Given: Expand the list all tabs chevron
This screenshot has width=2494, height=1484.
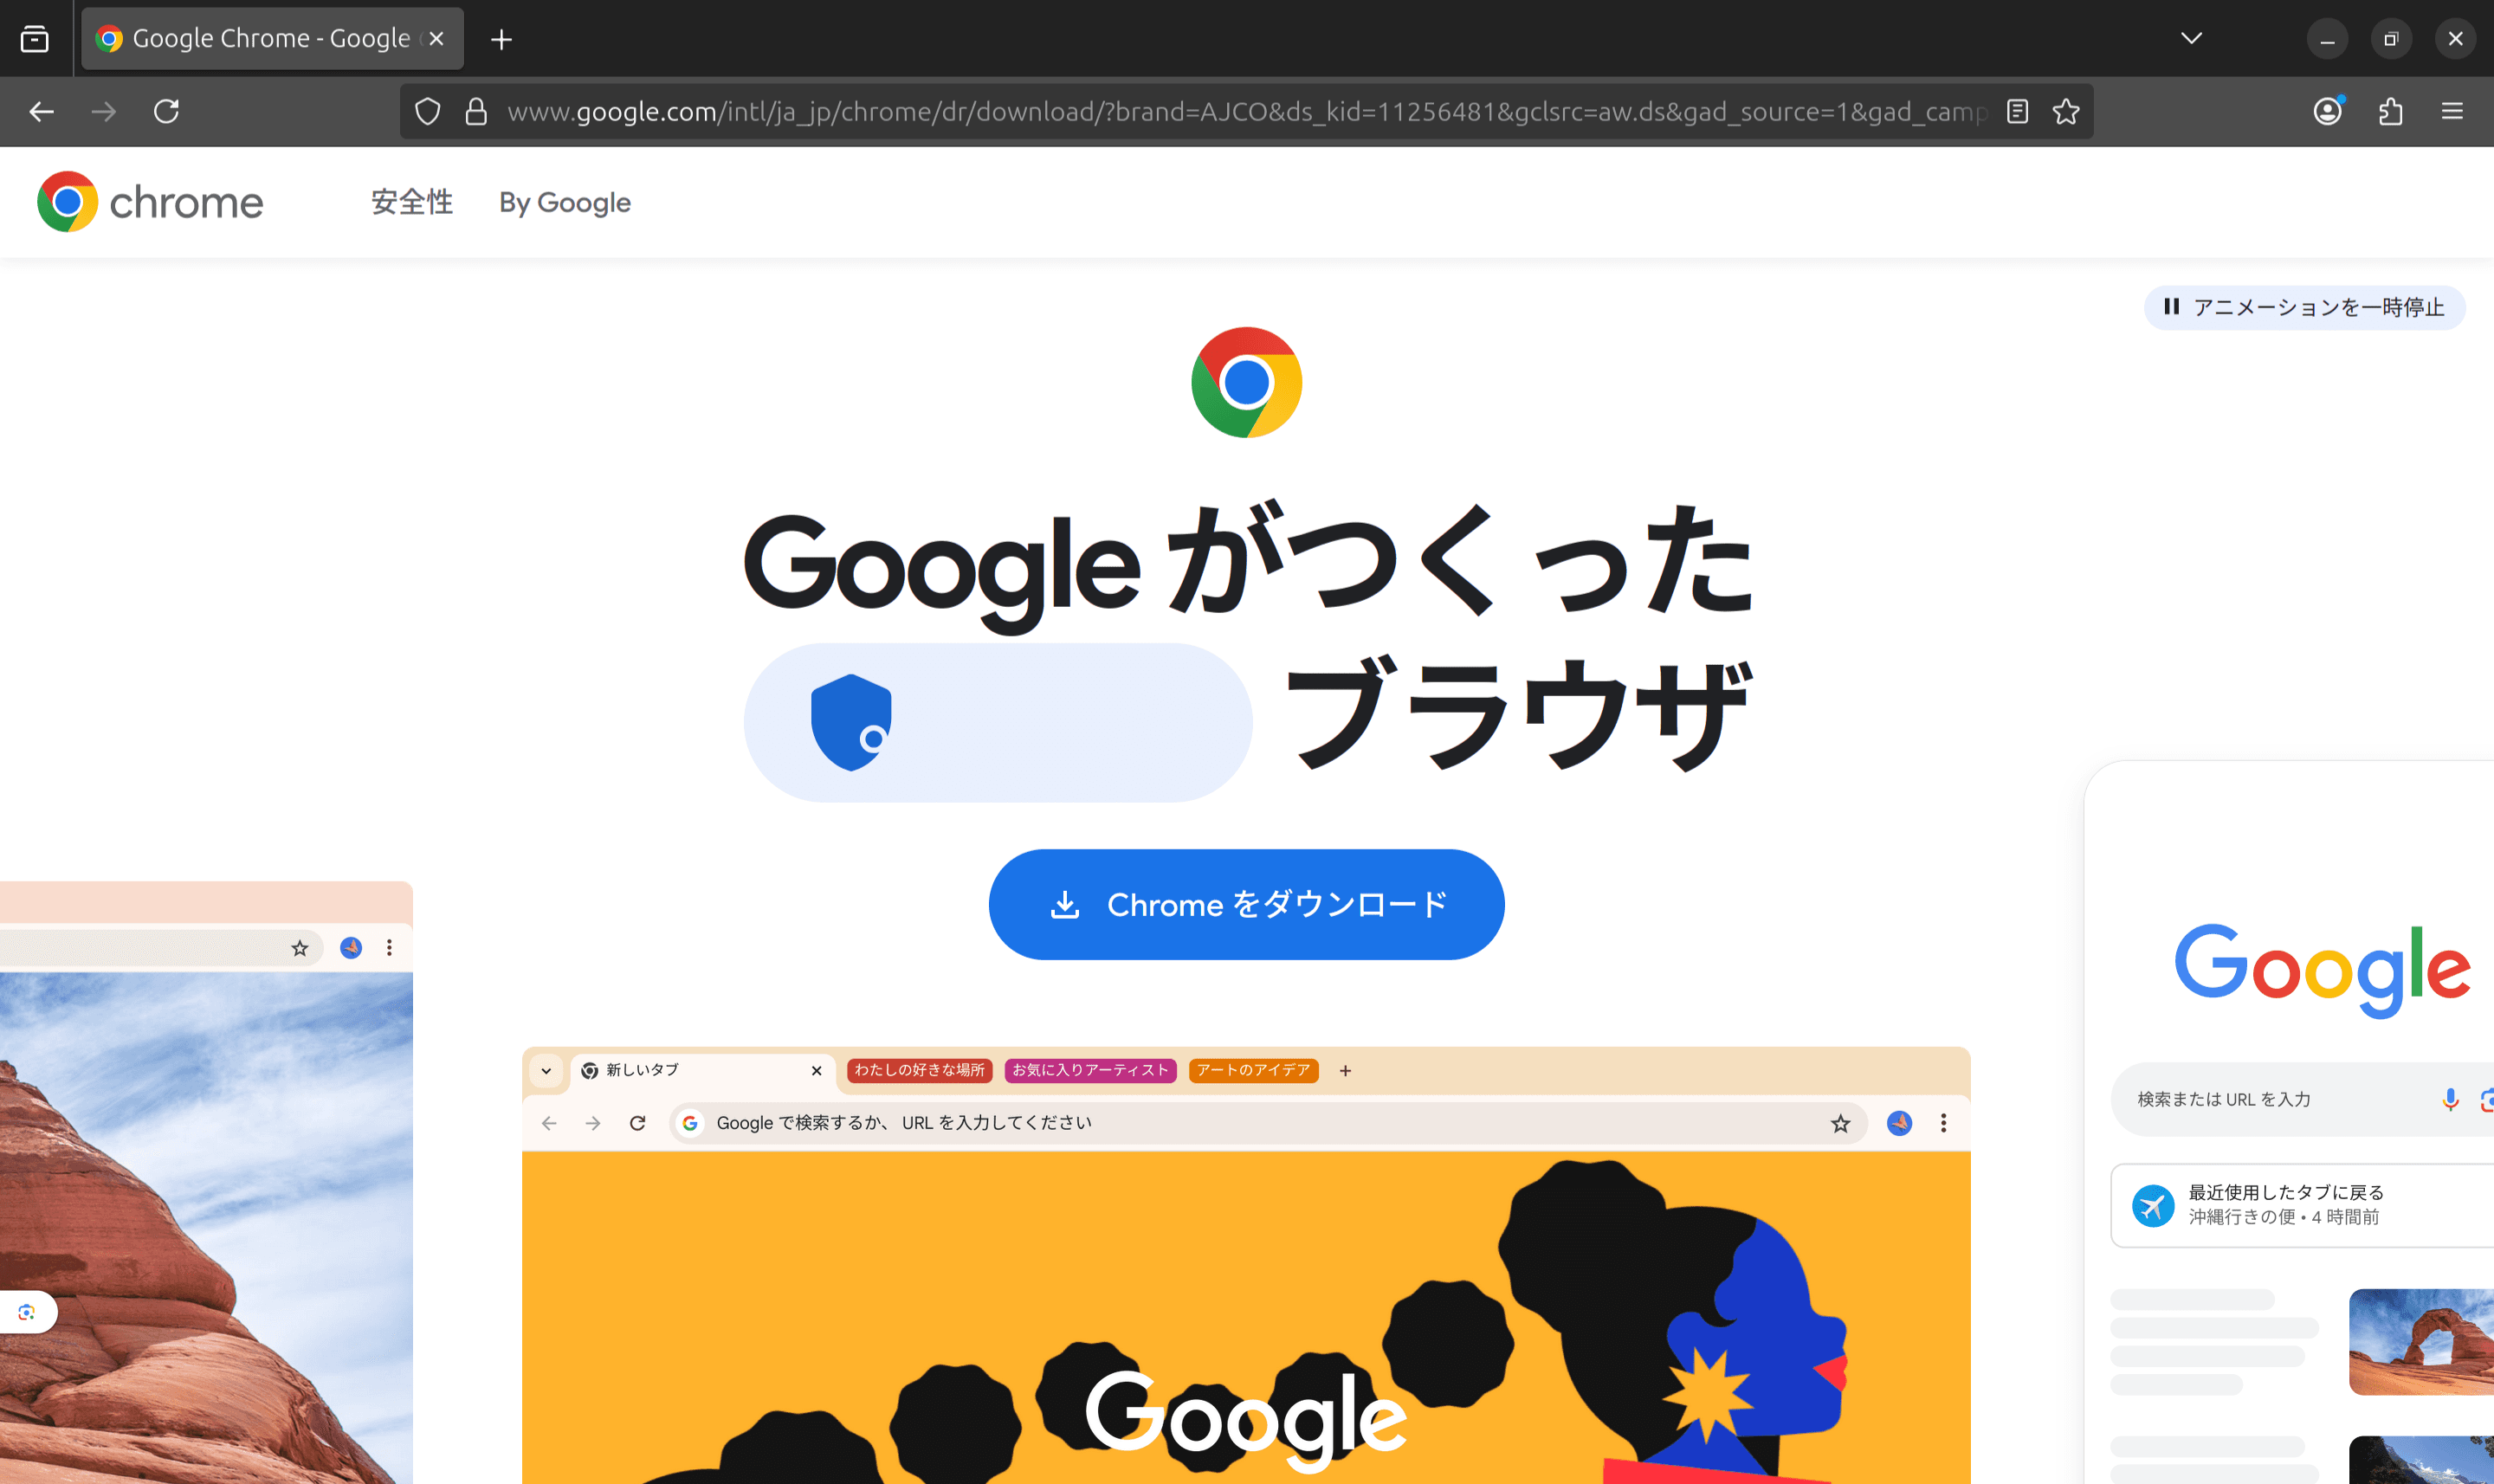Looking at the screenshot, I should pos(2191,38).
